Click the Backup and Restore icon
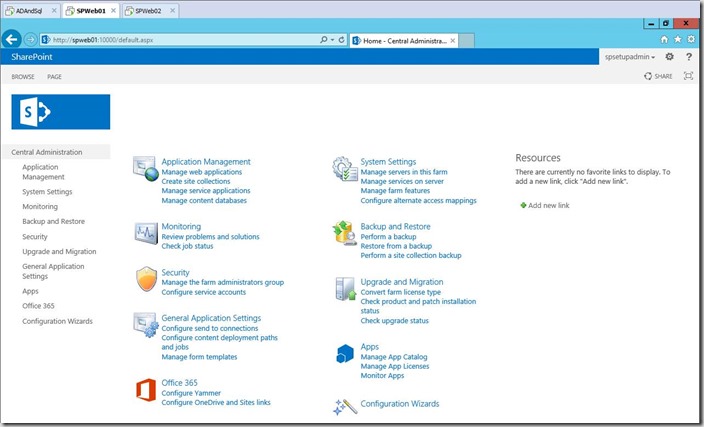 (x=344, y=233)
